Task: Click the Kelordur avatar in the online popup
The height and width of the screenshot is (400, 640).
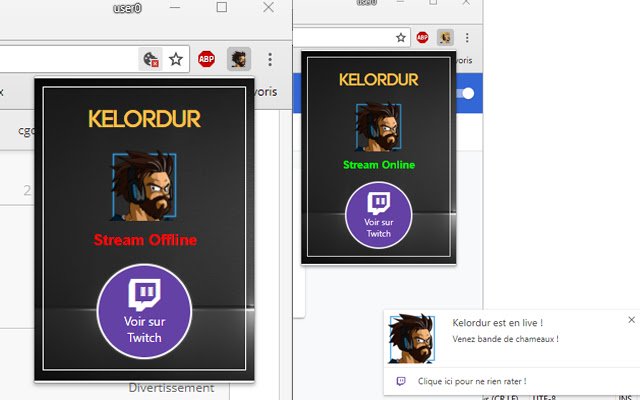Action: (x=378, y=127)
